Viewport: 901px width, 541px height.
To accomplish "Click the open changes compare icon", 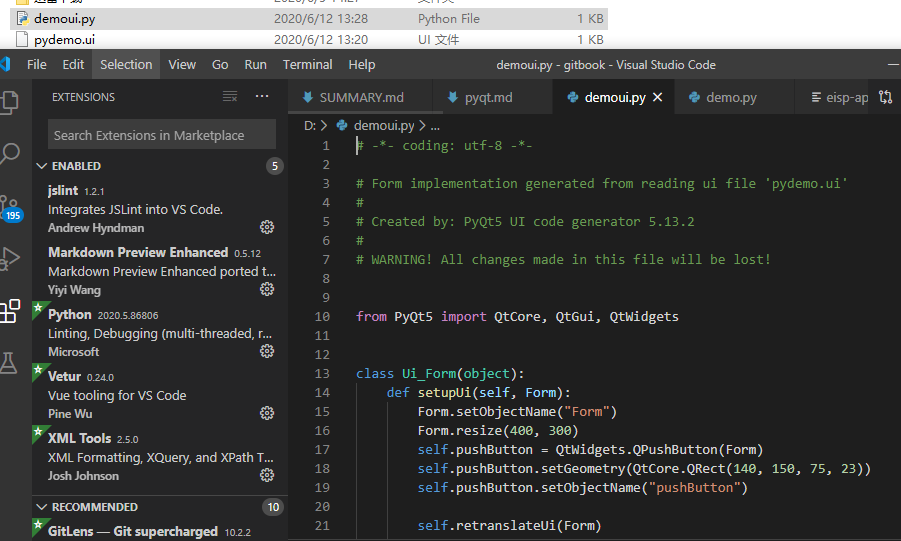I will (885, 97).
